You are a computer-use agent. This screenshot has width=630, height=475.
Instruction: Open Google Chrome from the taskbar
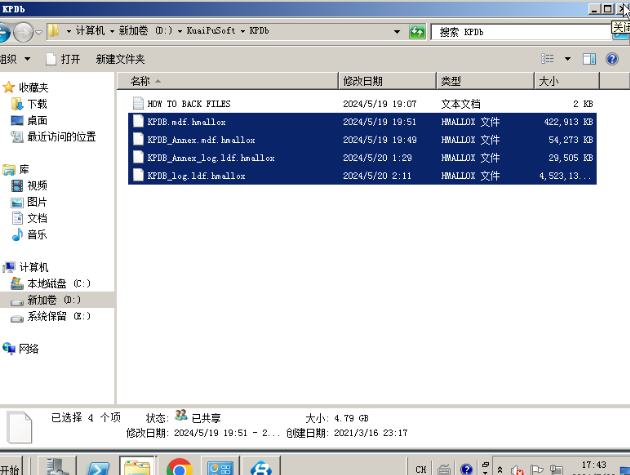click(x=179, y=466)
